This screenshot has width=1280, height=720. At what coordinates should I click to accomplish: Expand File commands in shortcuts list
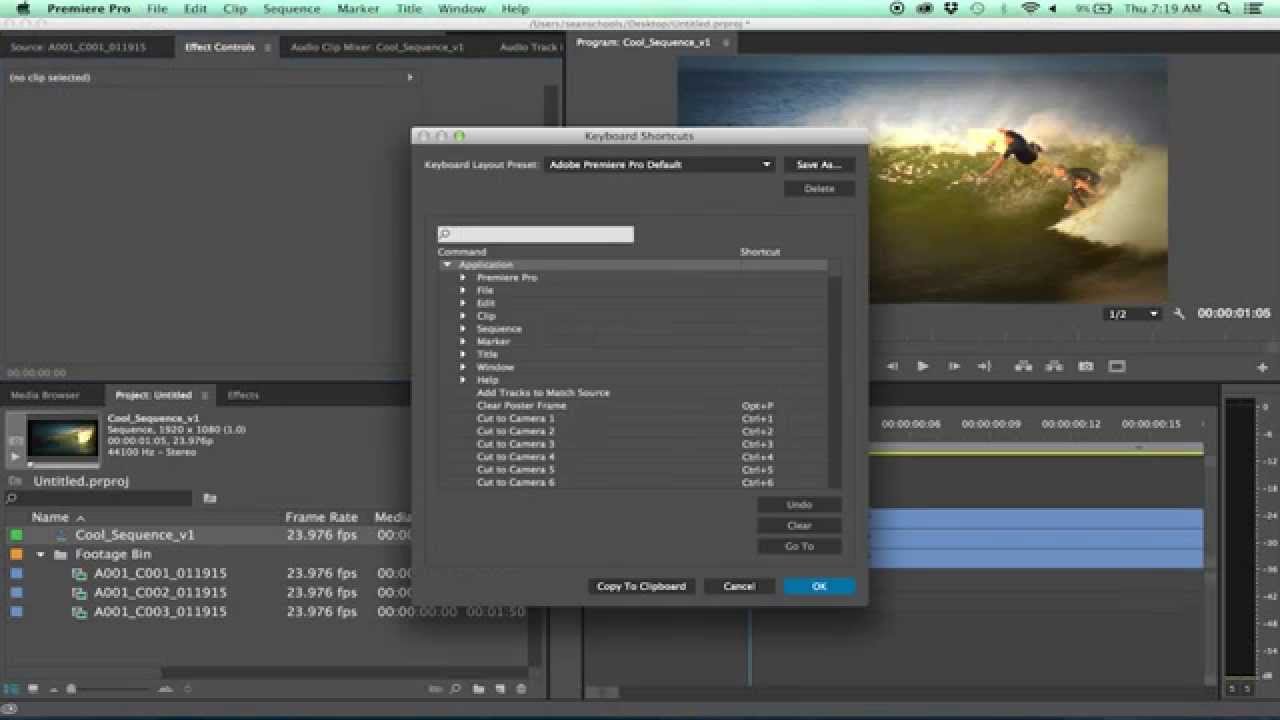[463, 290]
